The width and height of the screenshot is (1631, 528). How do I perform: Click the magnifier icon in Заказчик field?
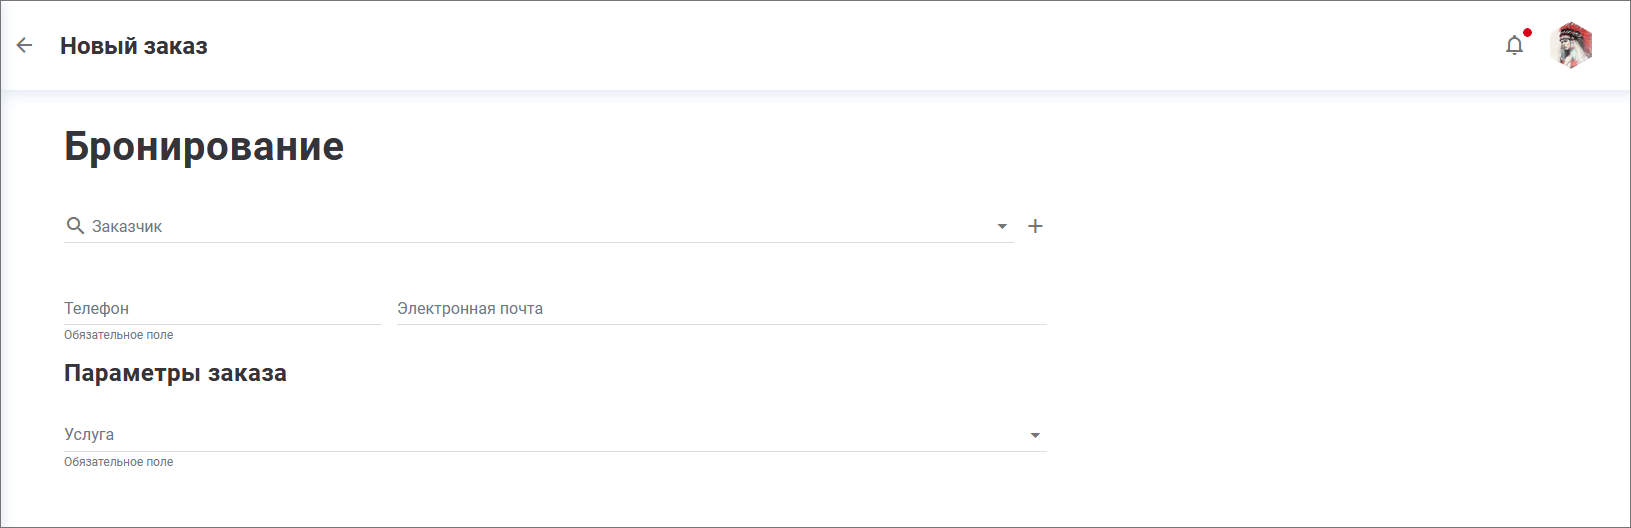(x=75, y=226)
